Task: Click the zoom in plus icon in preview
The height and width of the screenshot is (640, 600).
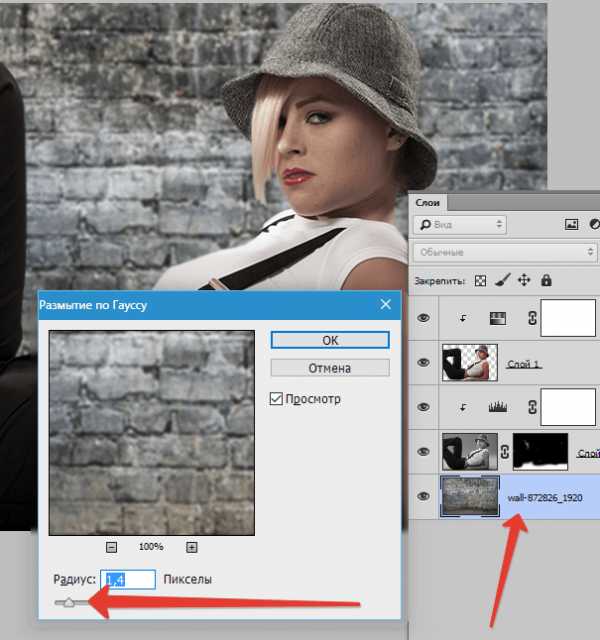Action: [192, 547]
